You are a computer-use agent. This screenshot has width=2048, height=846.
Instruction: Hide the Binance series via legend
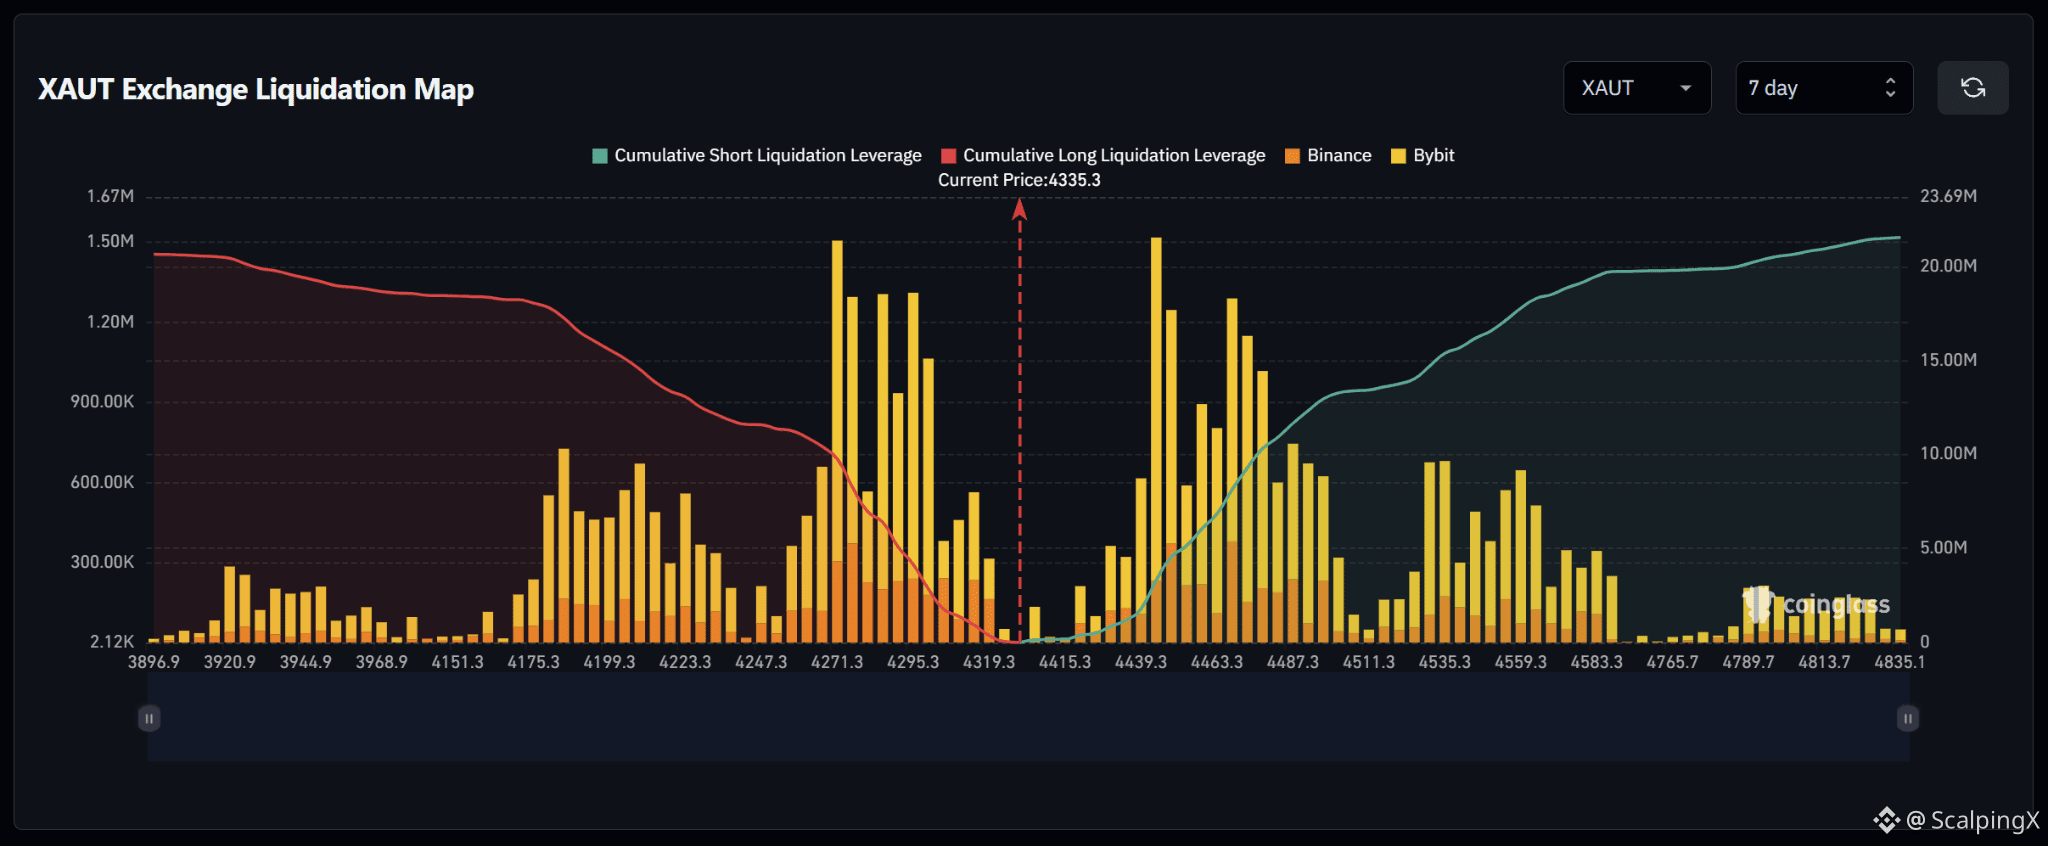pos(1328,155)
